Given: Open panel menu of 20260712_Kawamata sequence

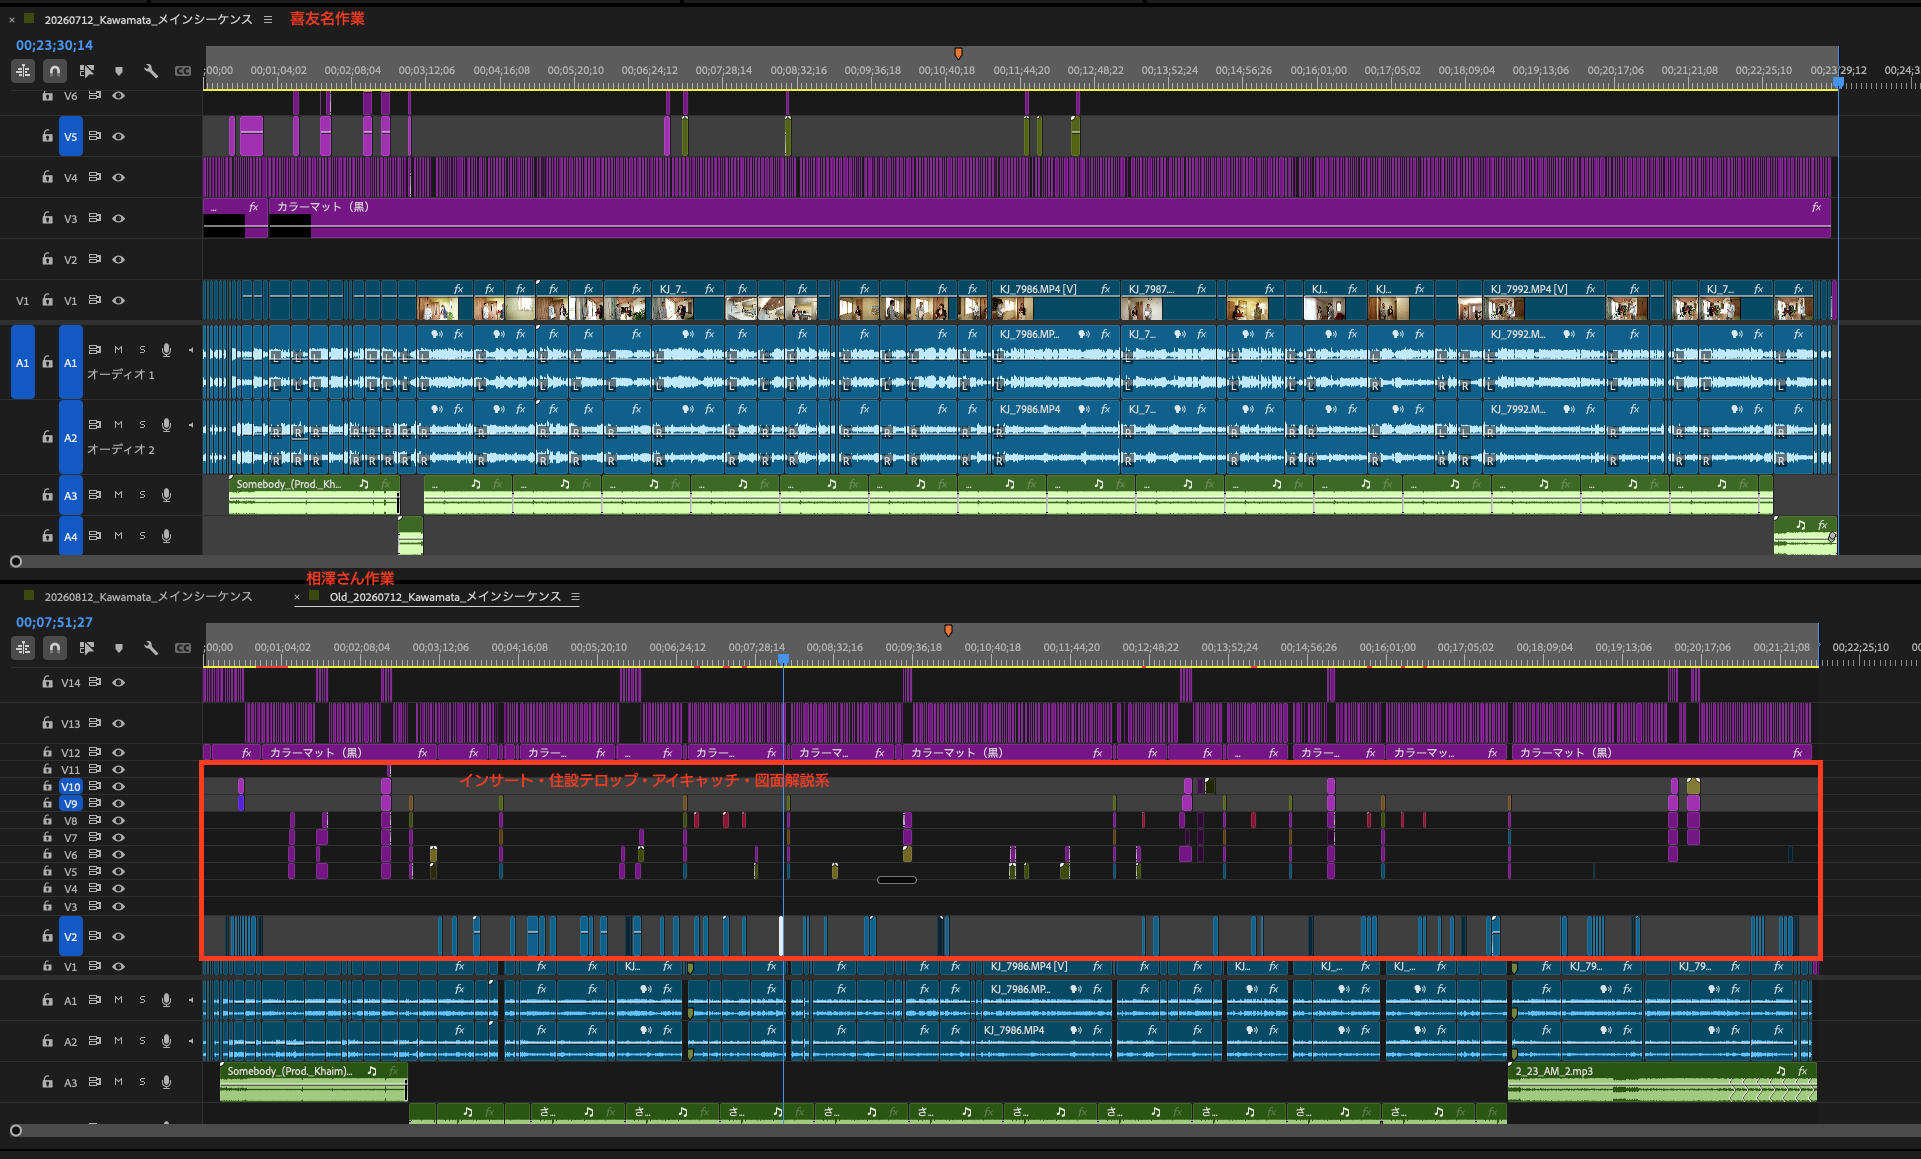Looking at the screenshot, I should [x=267, y=19].
